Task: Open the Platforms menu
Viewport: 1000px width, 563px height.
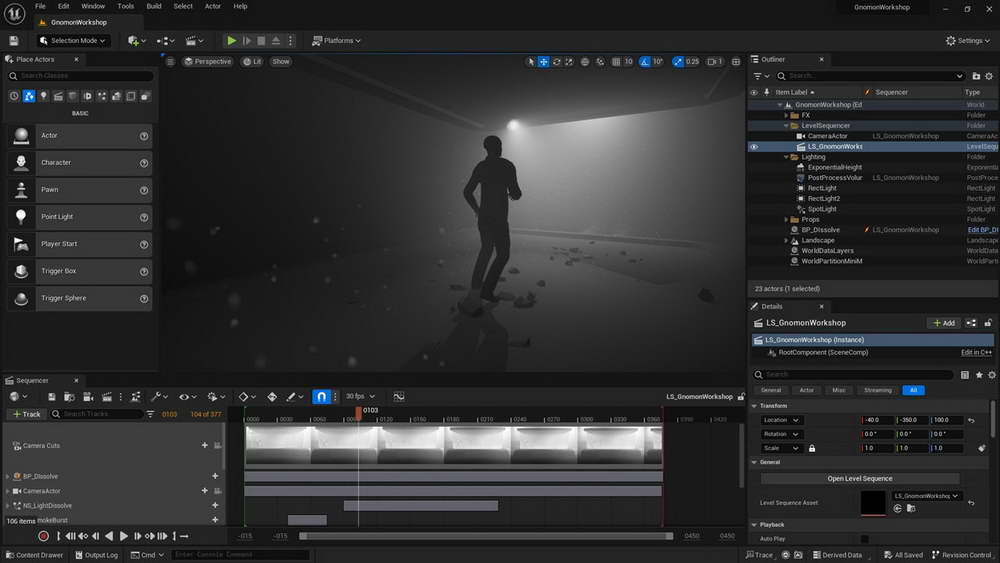Action: 337,40
